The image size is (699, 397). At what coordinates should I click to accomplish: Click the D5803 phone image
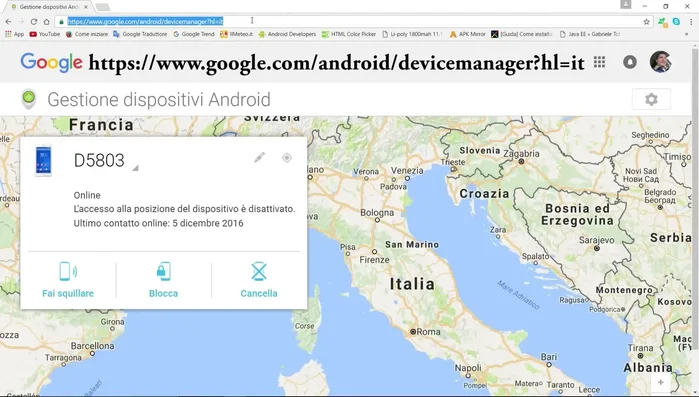[x=43, y=160]
